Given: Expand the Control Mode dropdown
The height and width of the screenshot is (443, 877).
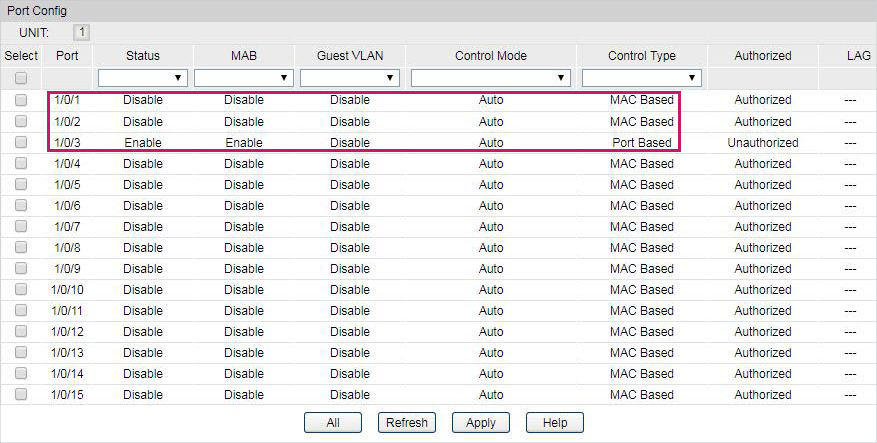Looking at the screenshot, I should (x=490, y=78).
